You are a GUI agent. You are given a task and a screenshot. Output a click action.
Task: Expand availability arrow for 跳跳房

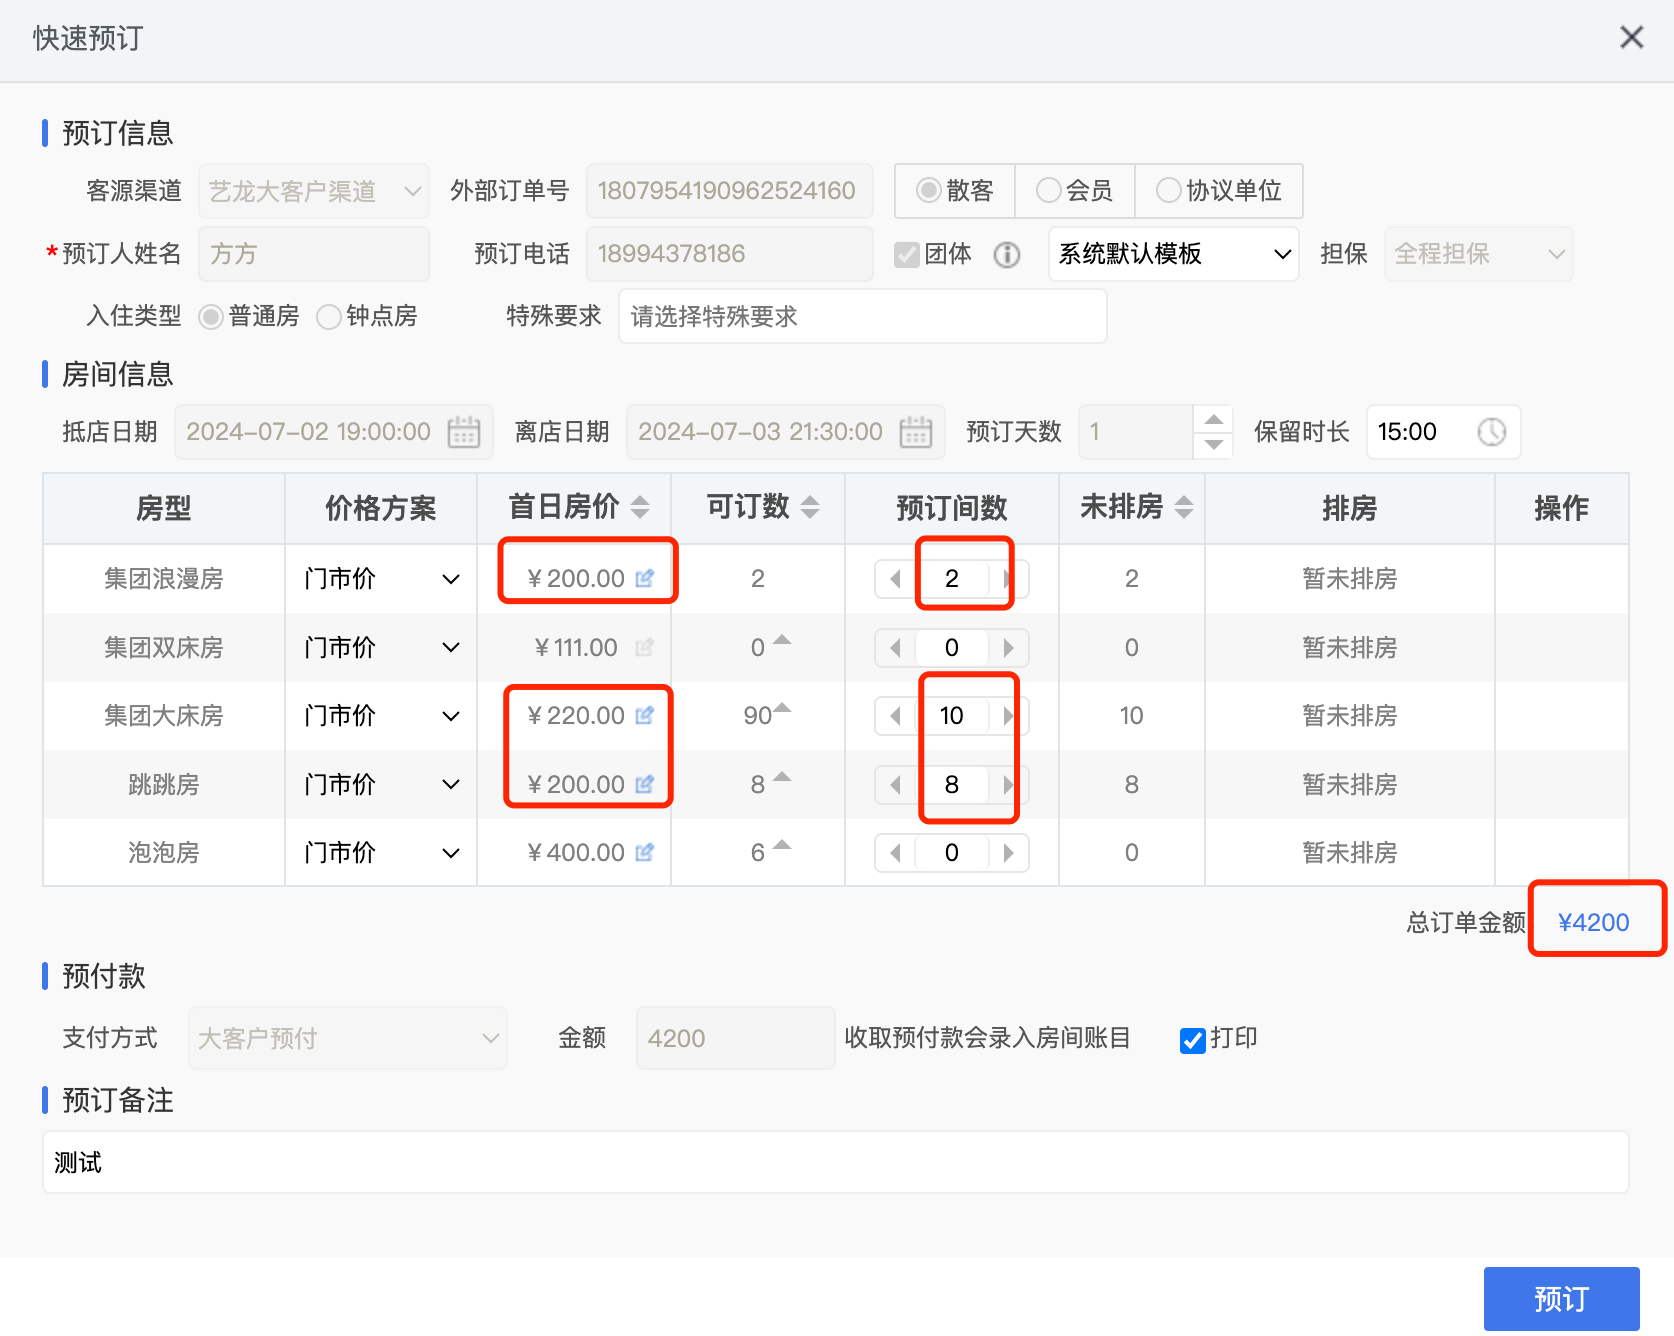pos(782,777)
